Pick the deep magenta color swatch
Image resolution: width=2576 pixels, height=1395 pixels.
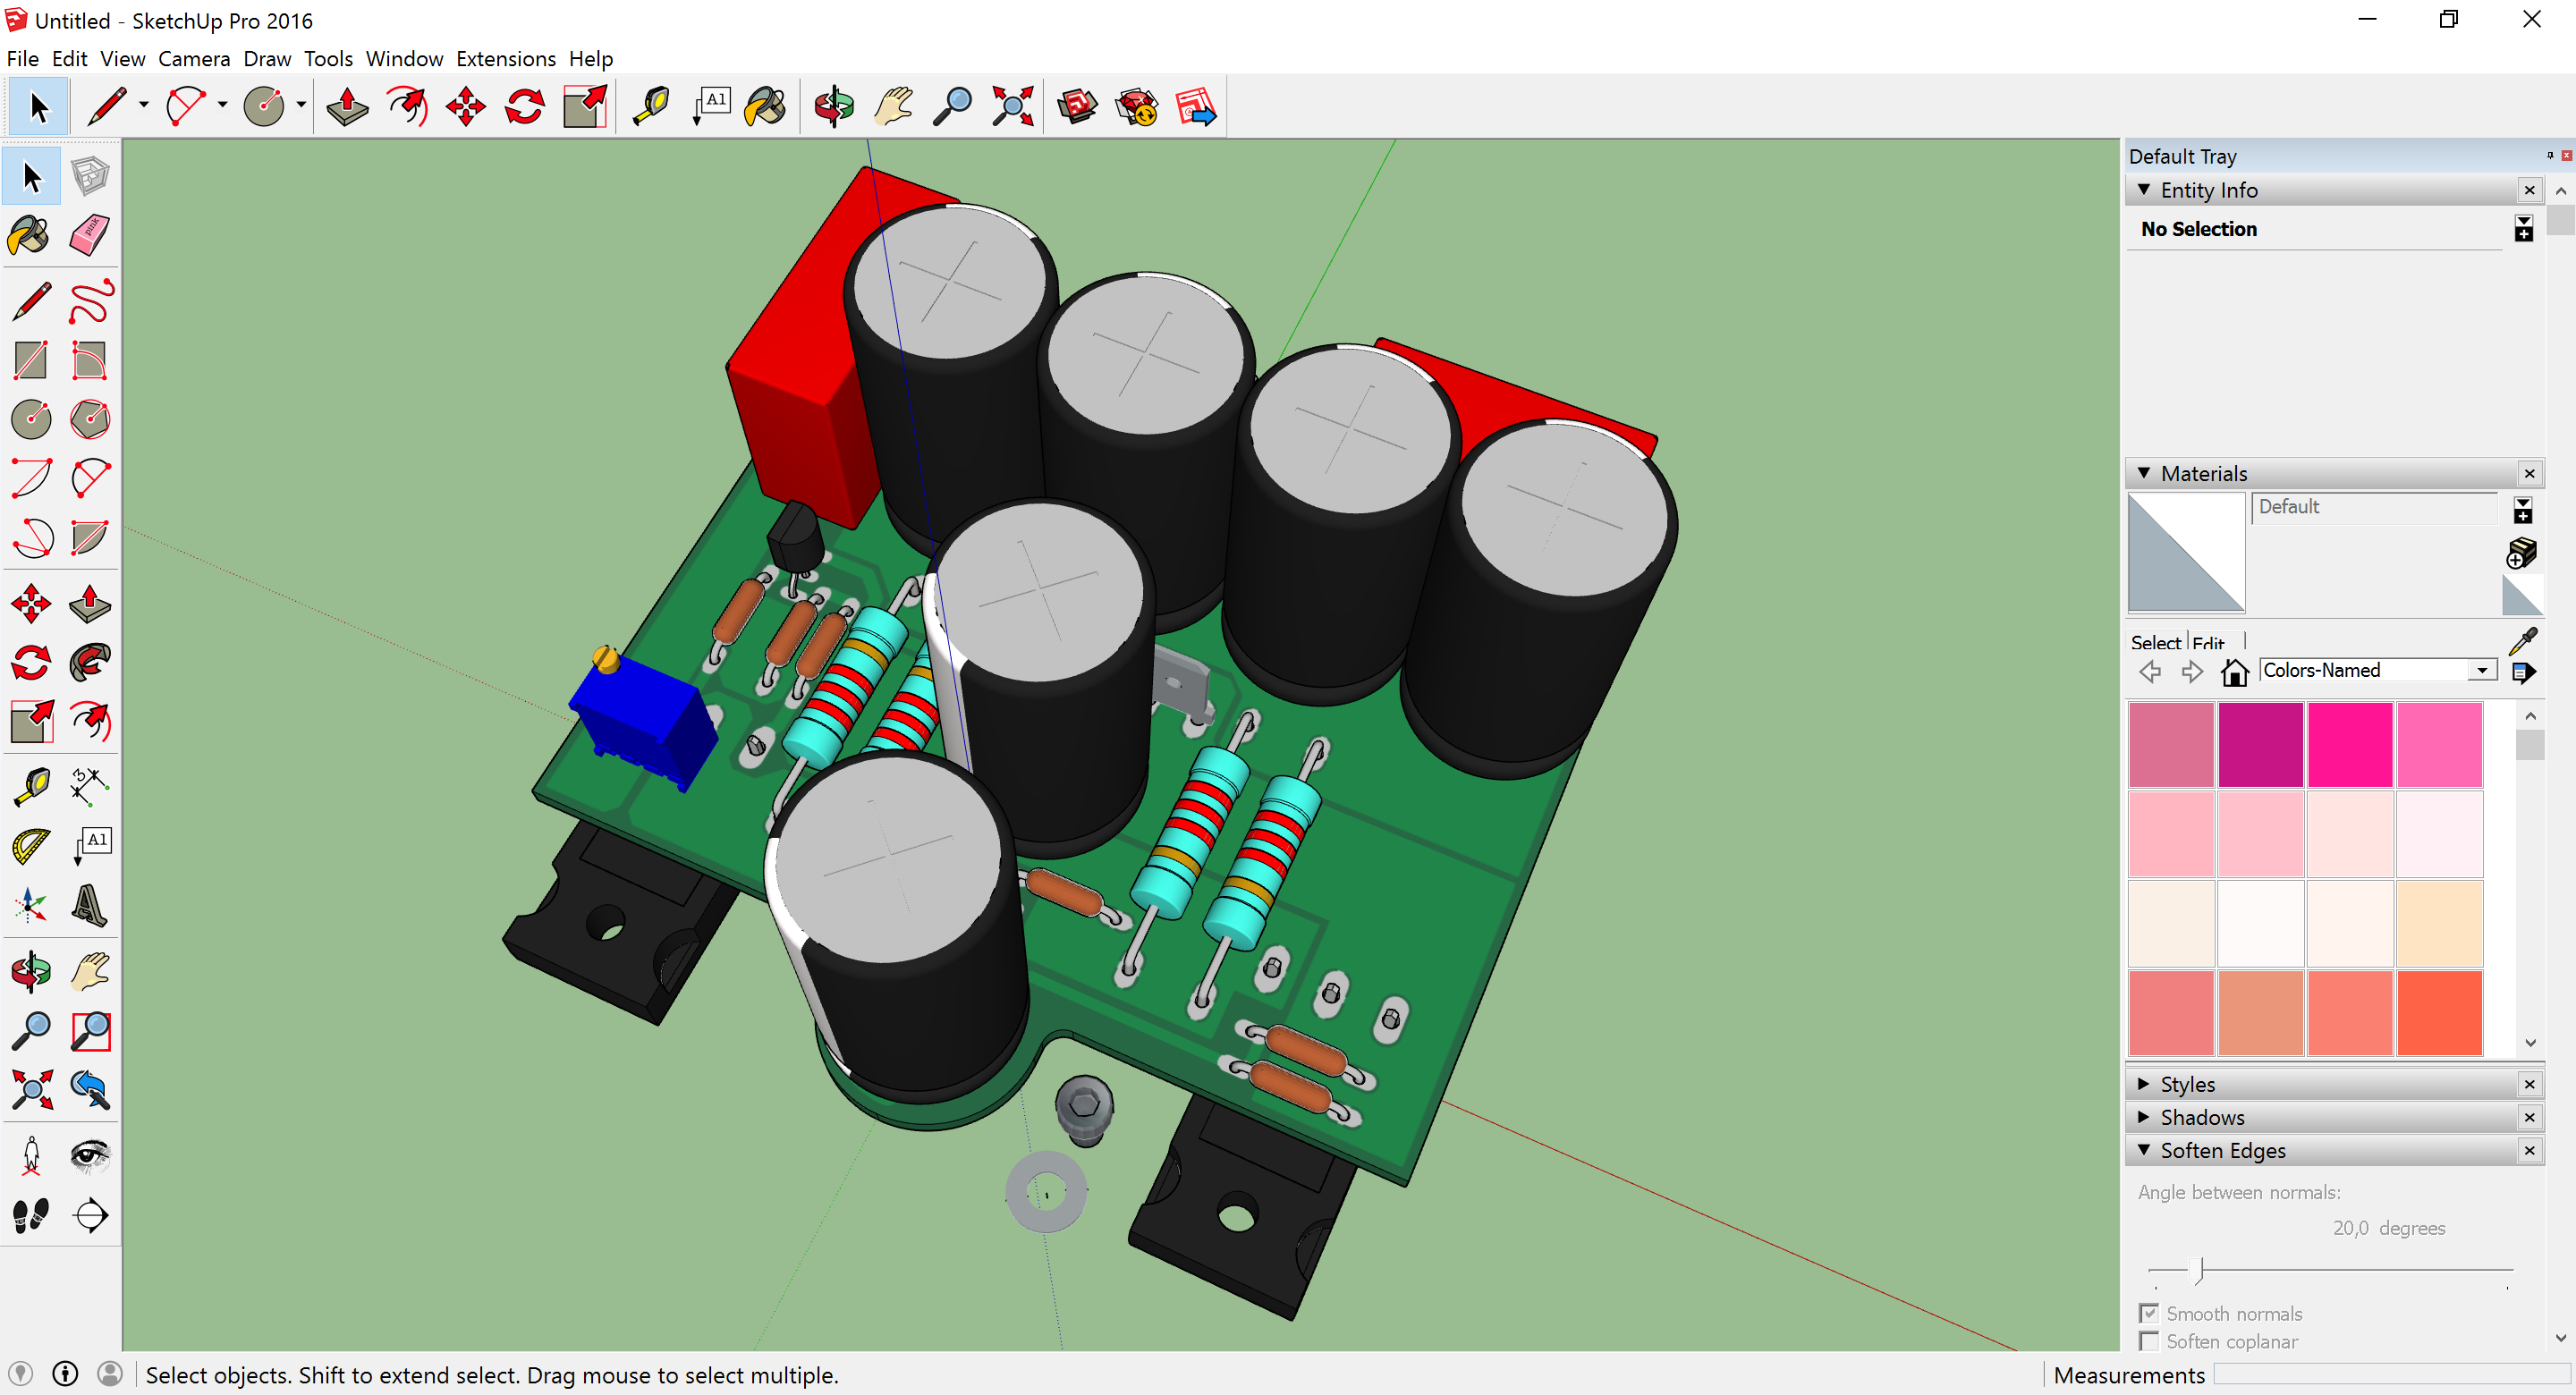pos(2260,744)
